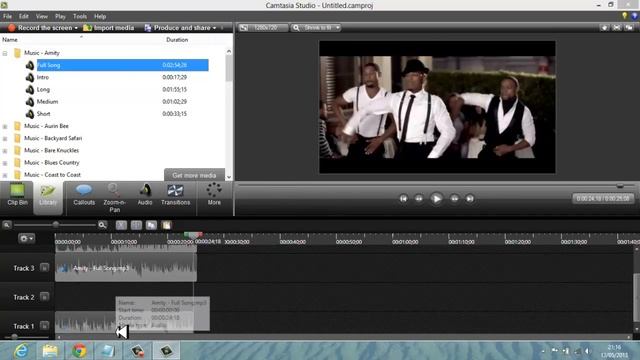The image size is (640, 360).
Task: Select Amity - Full Song.mp3 clip on Track 3
Action: (126, 268)
